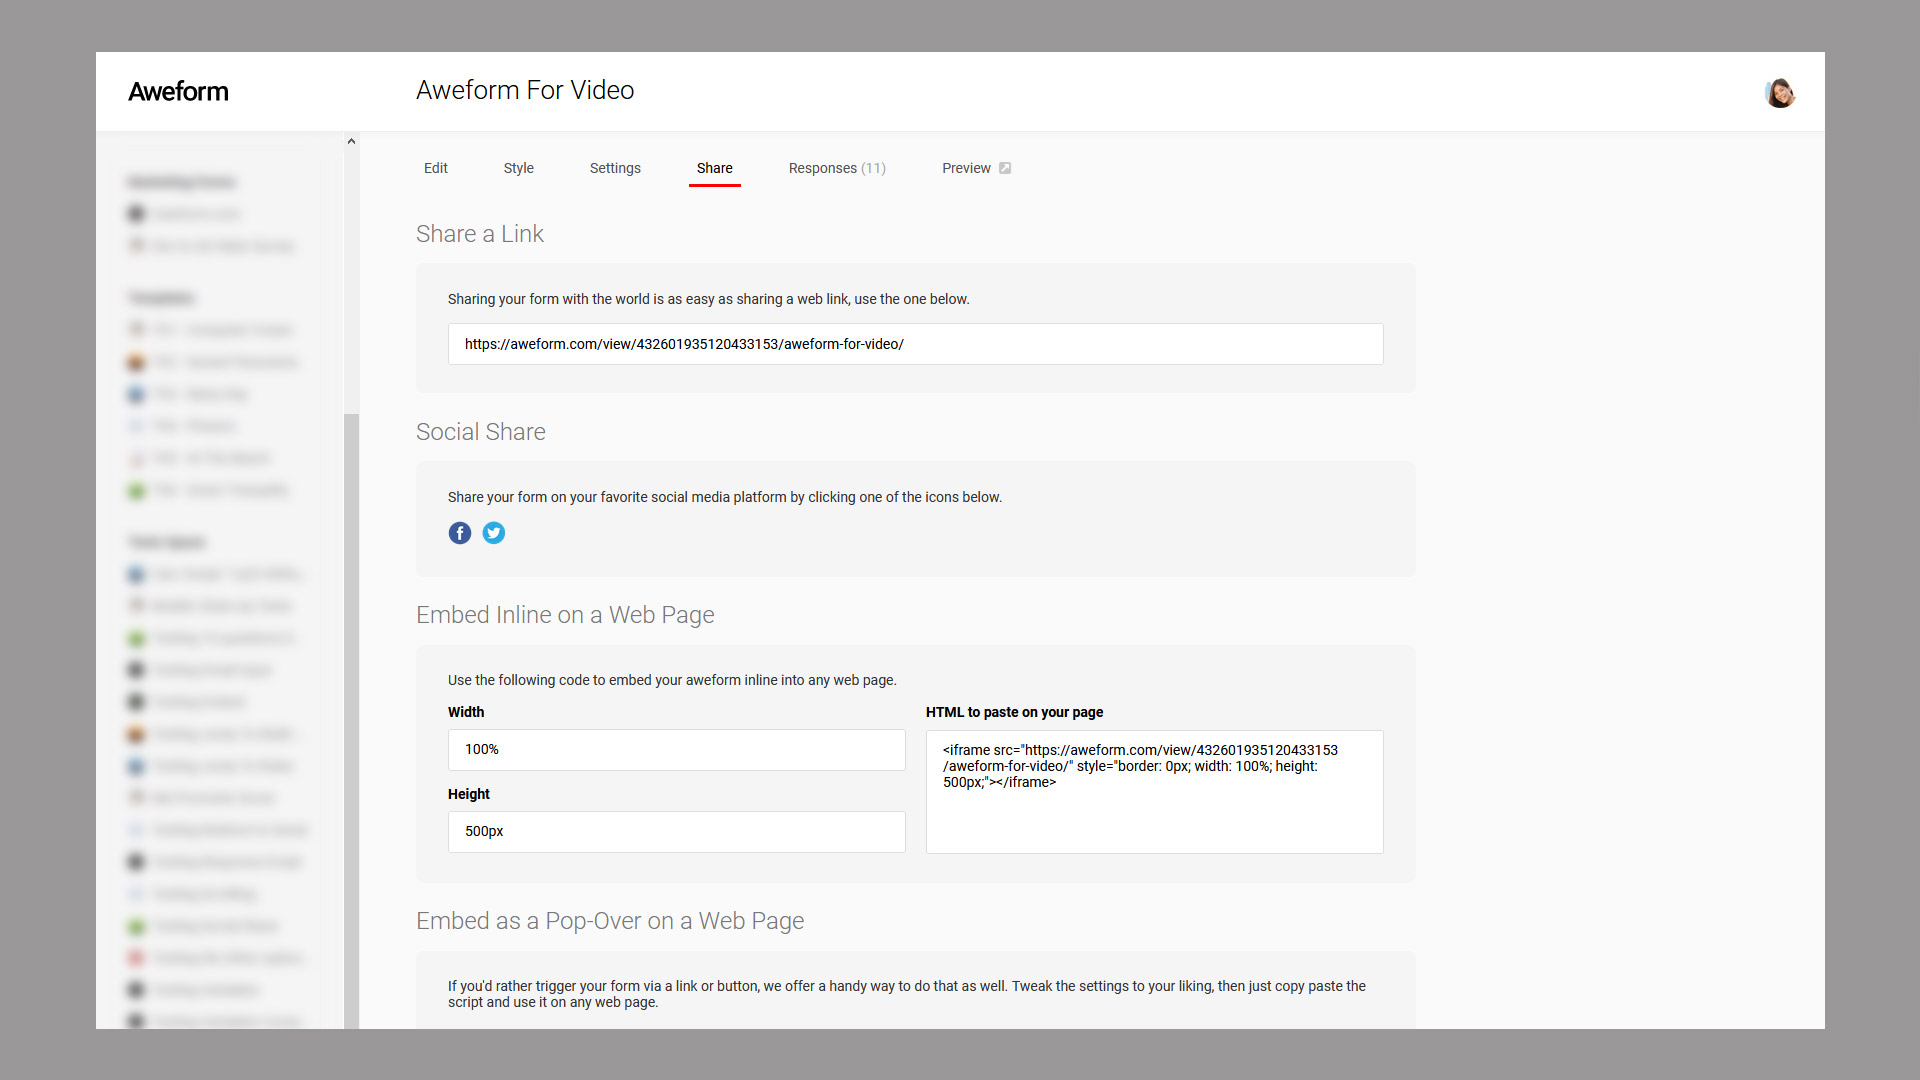This screenshot has height=1080, width=1920.
Task: Click the Width label
Action: click(466, 712)
